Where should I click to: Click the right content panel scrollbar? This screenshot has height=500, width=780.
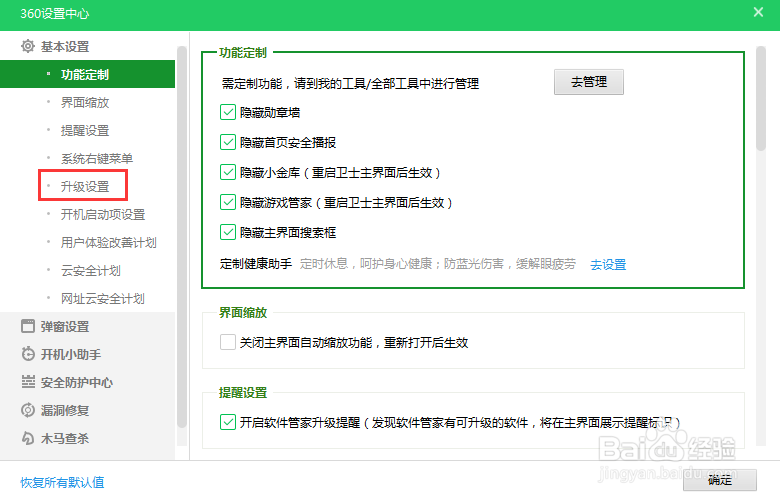761,99
